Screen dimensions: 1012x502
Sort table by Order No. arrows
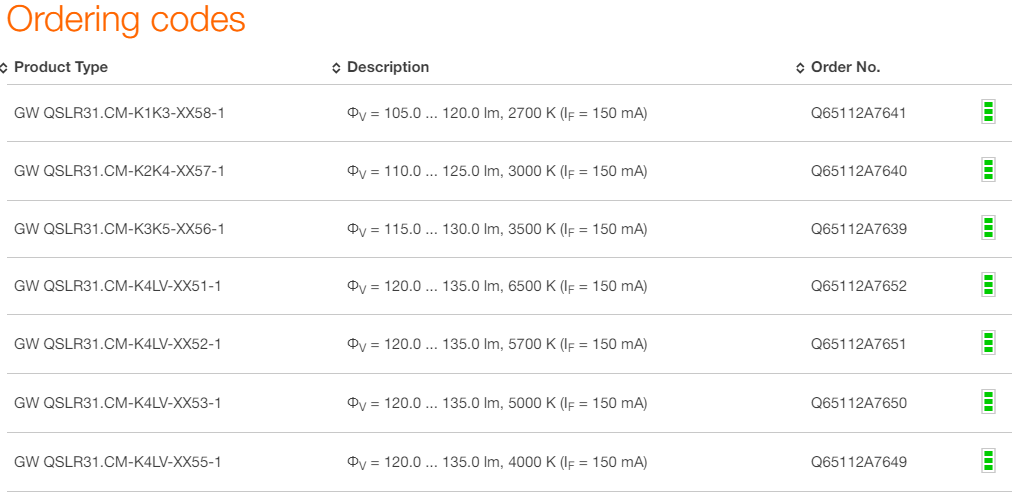tap(800, 68)
